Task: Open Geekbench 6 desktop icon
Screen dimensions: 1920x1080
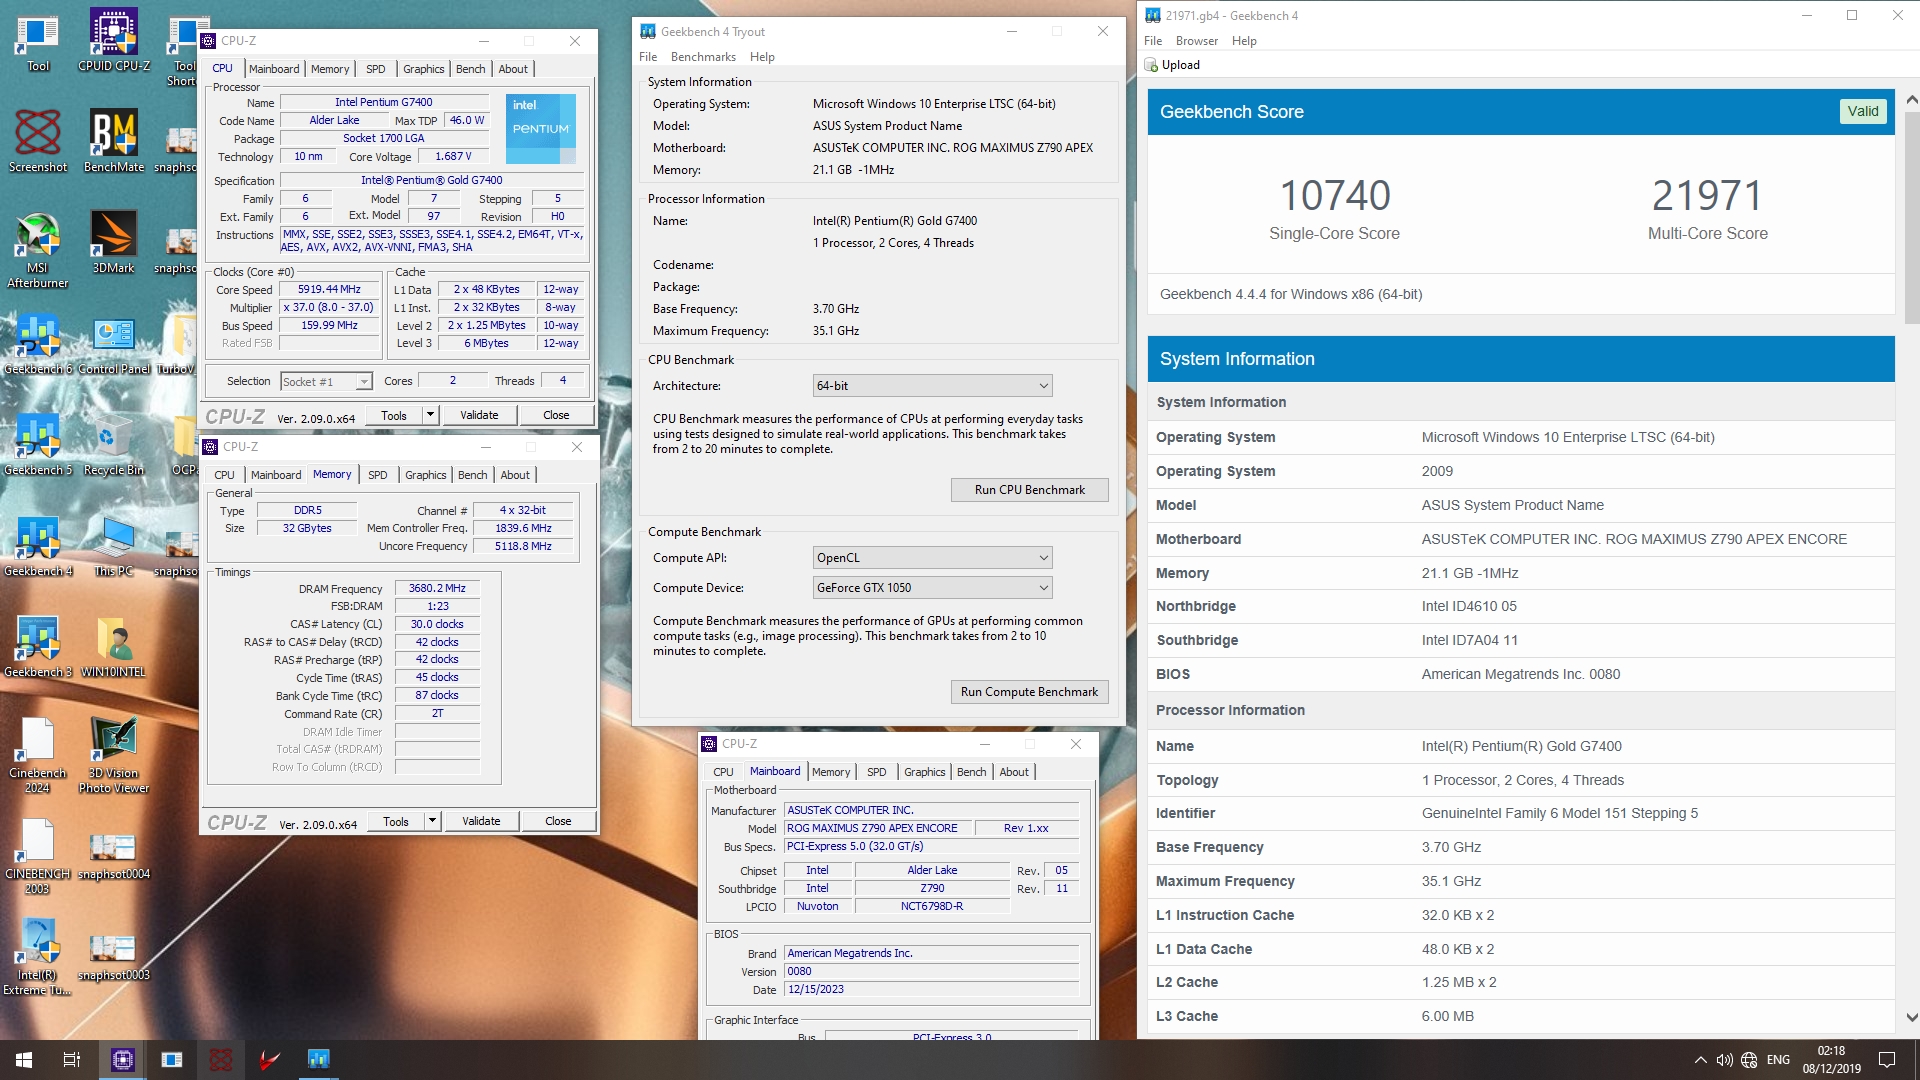Action: point(38,344)
